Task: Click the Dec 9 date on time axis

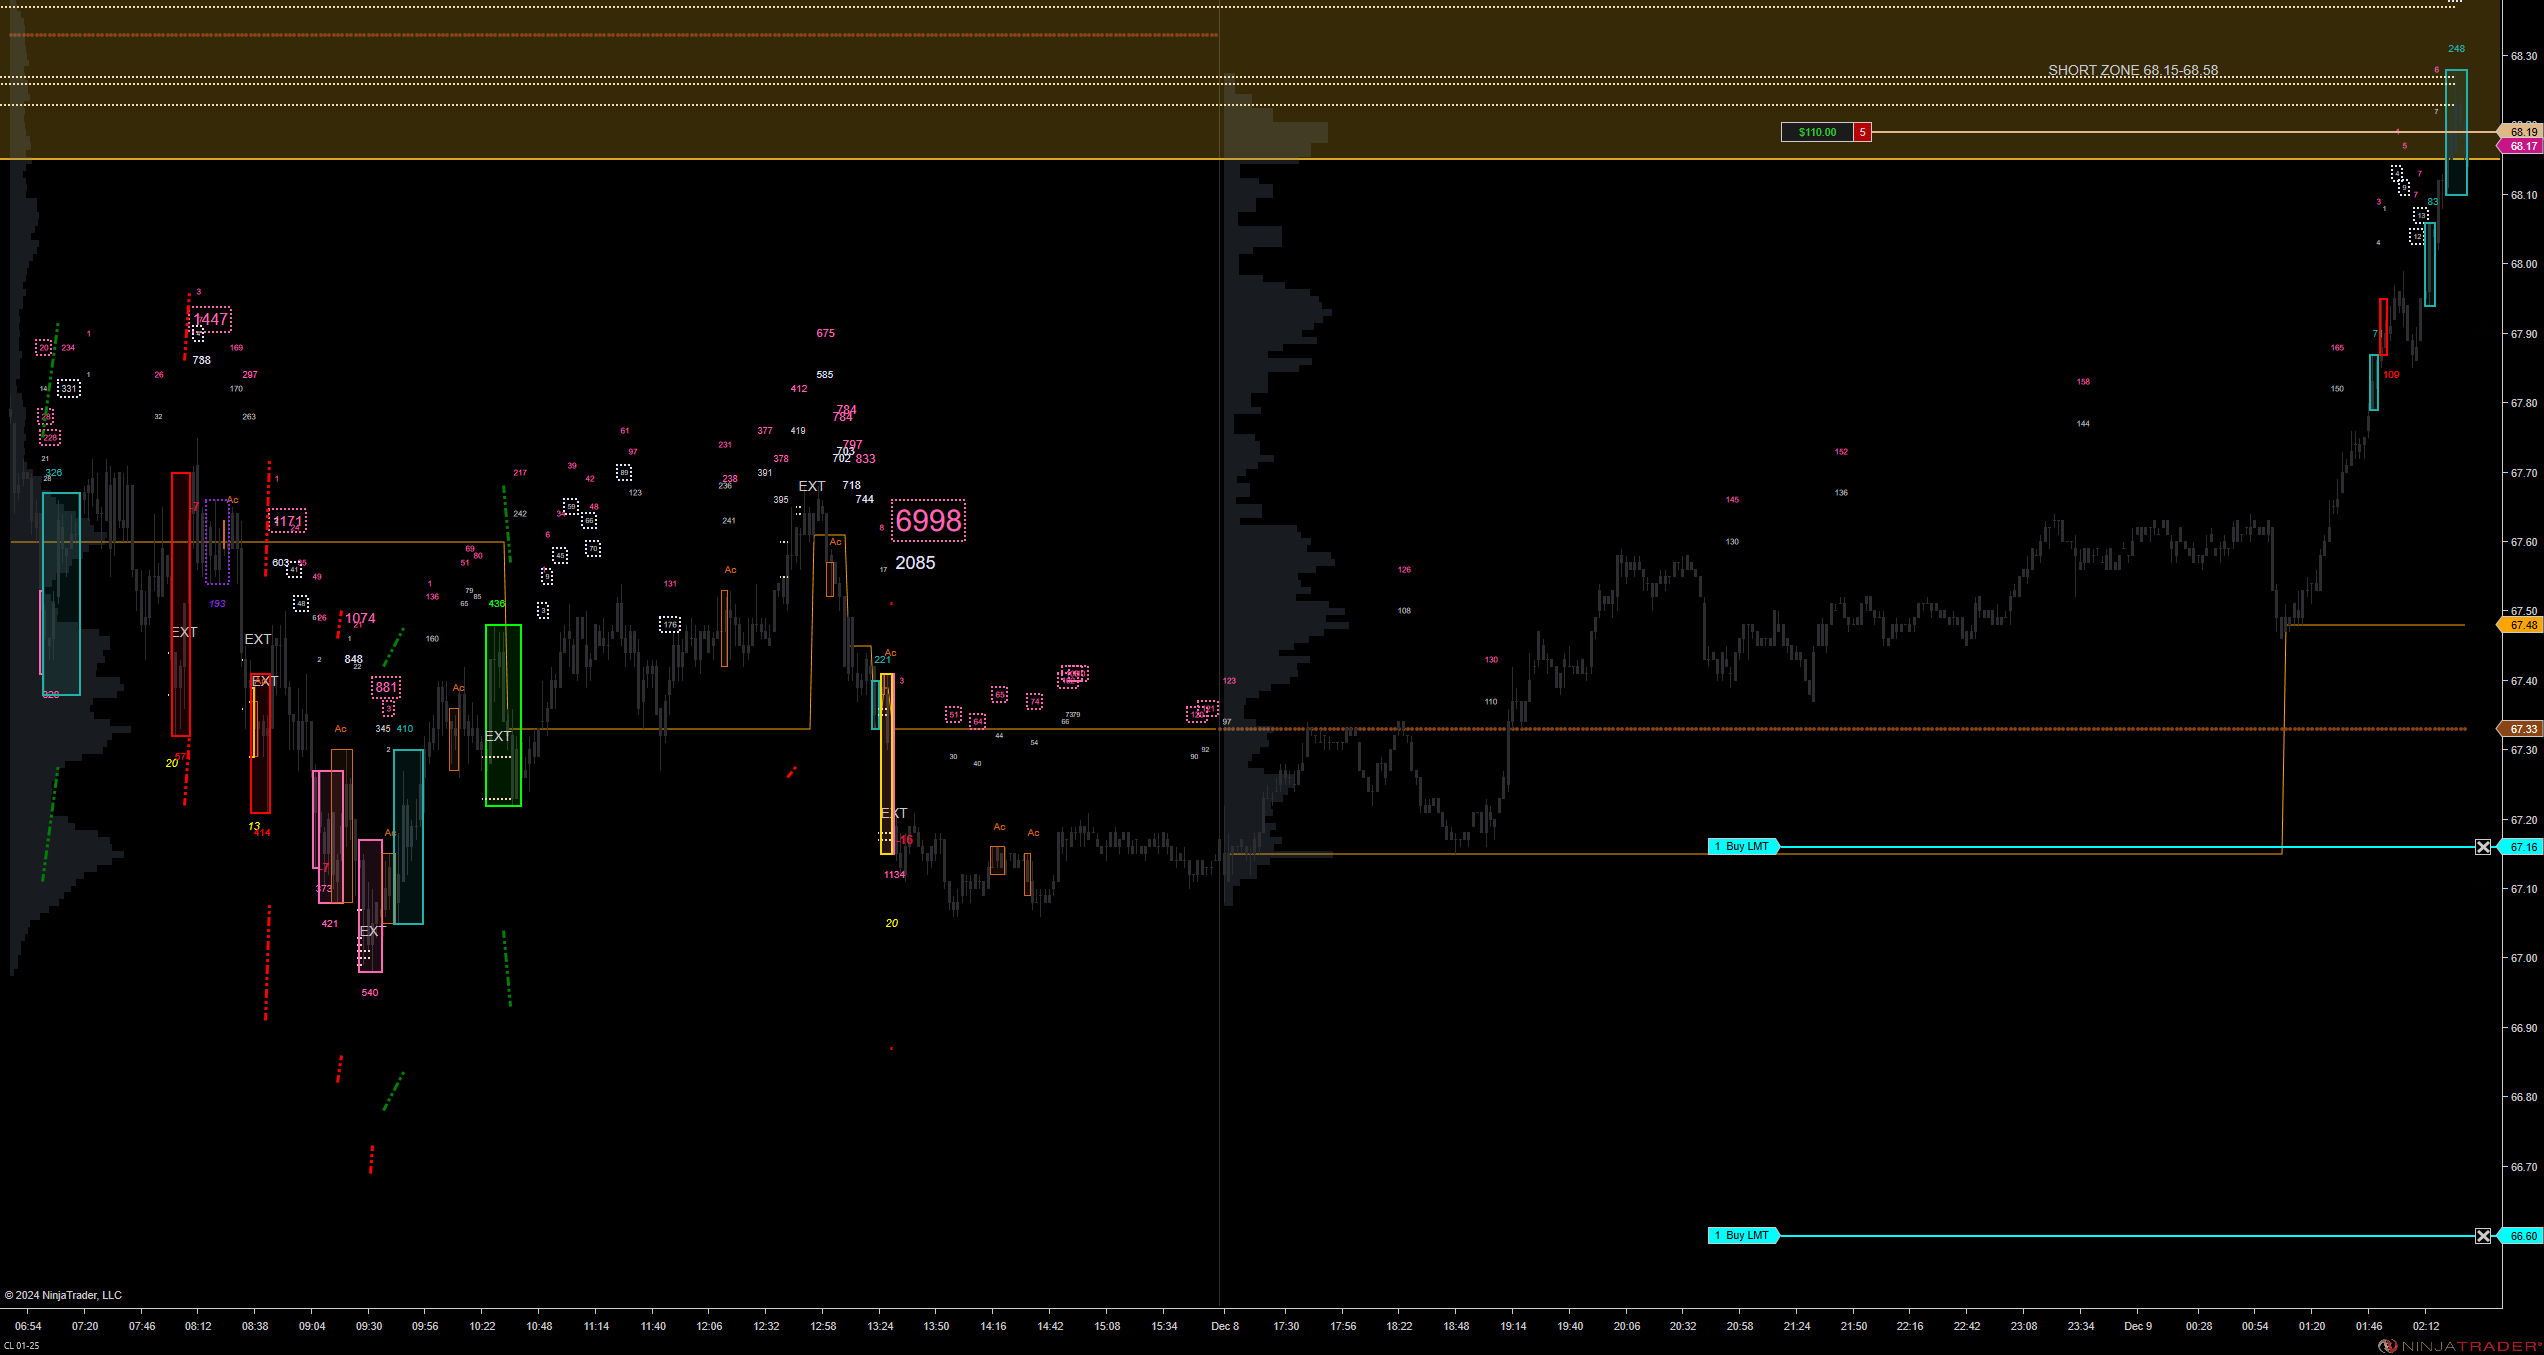Action: (2138, 1326)
